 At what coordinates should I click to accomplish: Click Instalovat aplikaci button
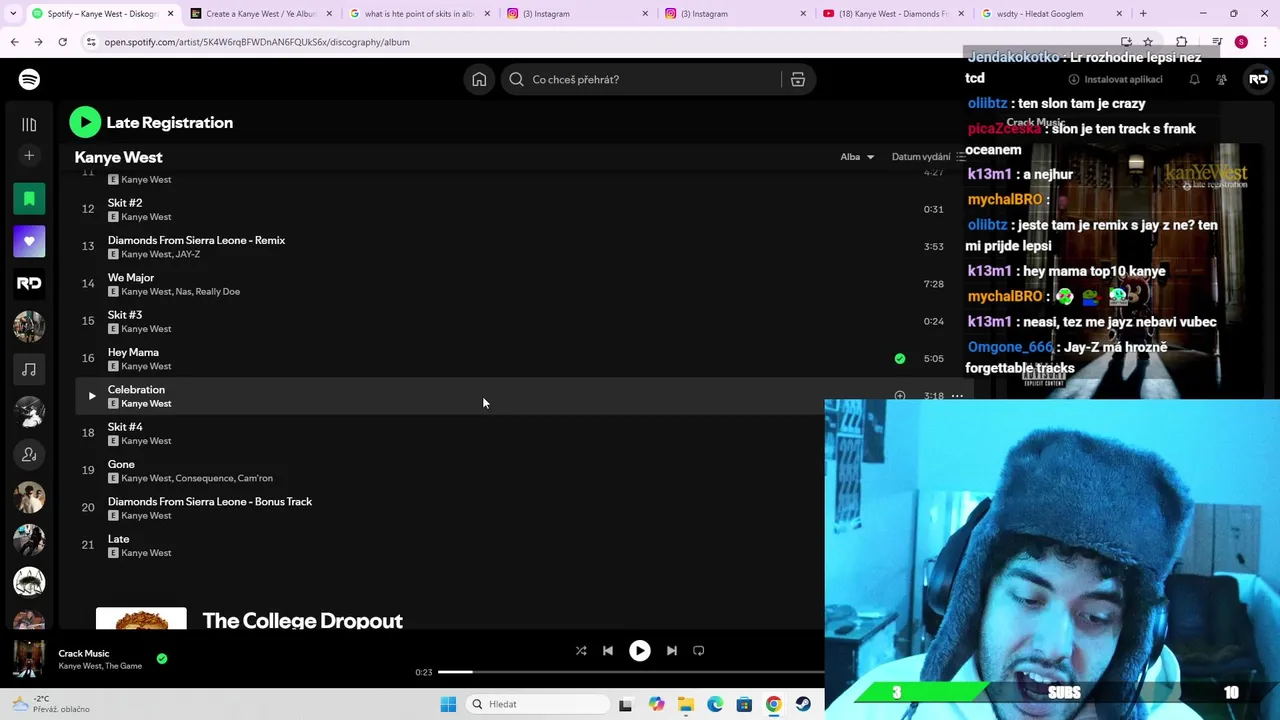1115,79
